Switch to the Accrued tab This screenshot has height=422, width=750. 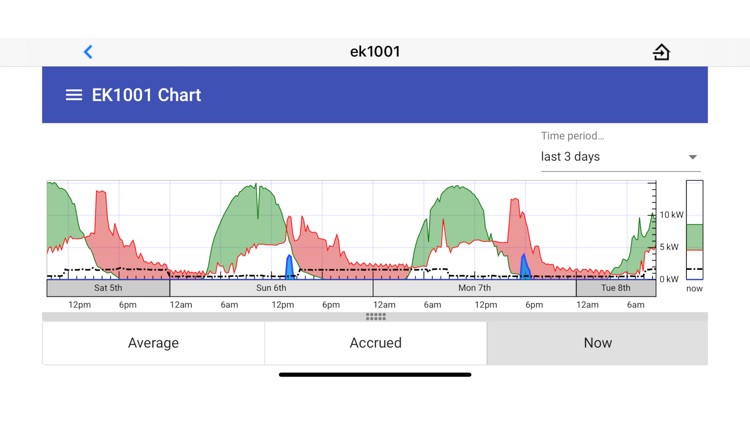(x=375, y=343)
